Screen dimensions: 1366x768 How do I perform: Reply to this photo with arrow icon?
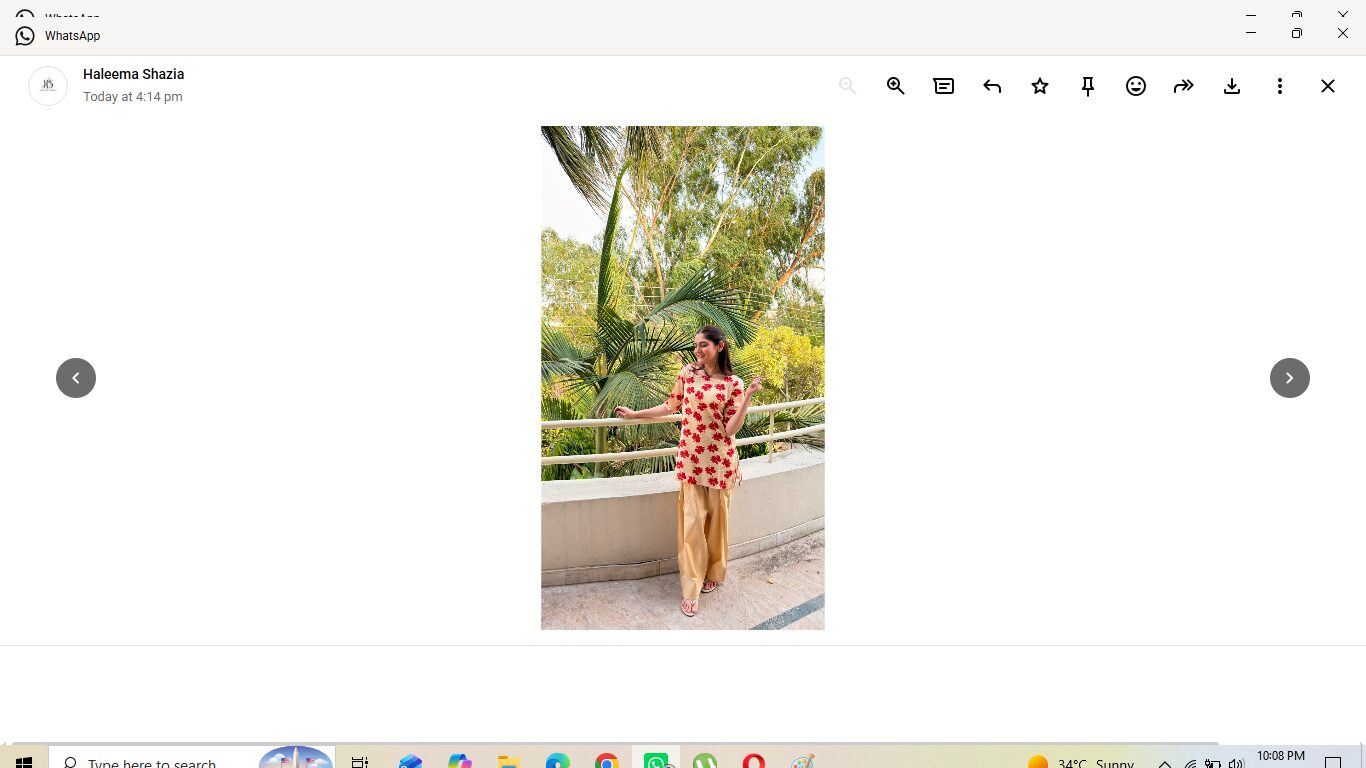coord(991,86)
